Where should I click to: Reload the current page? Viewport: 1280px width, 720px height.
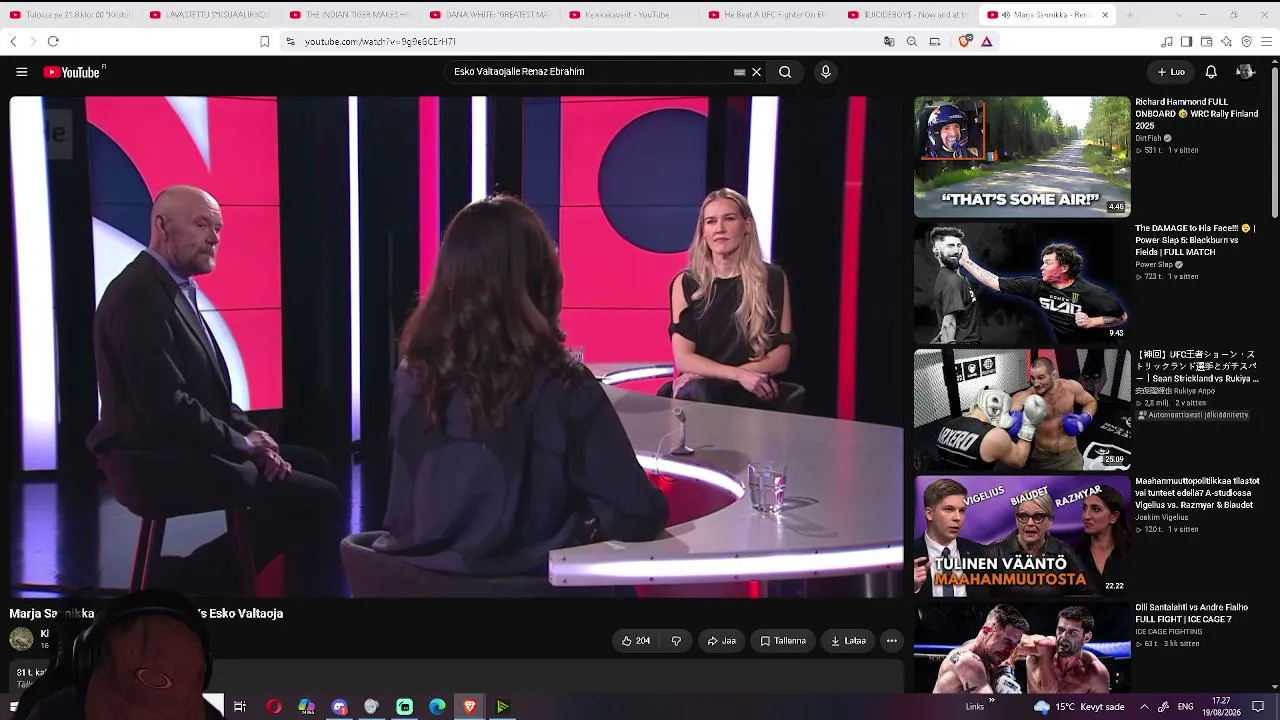[x=53, y=41]
